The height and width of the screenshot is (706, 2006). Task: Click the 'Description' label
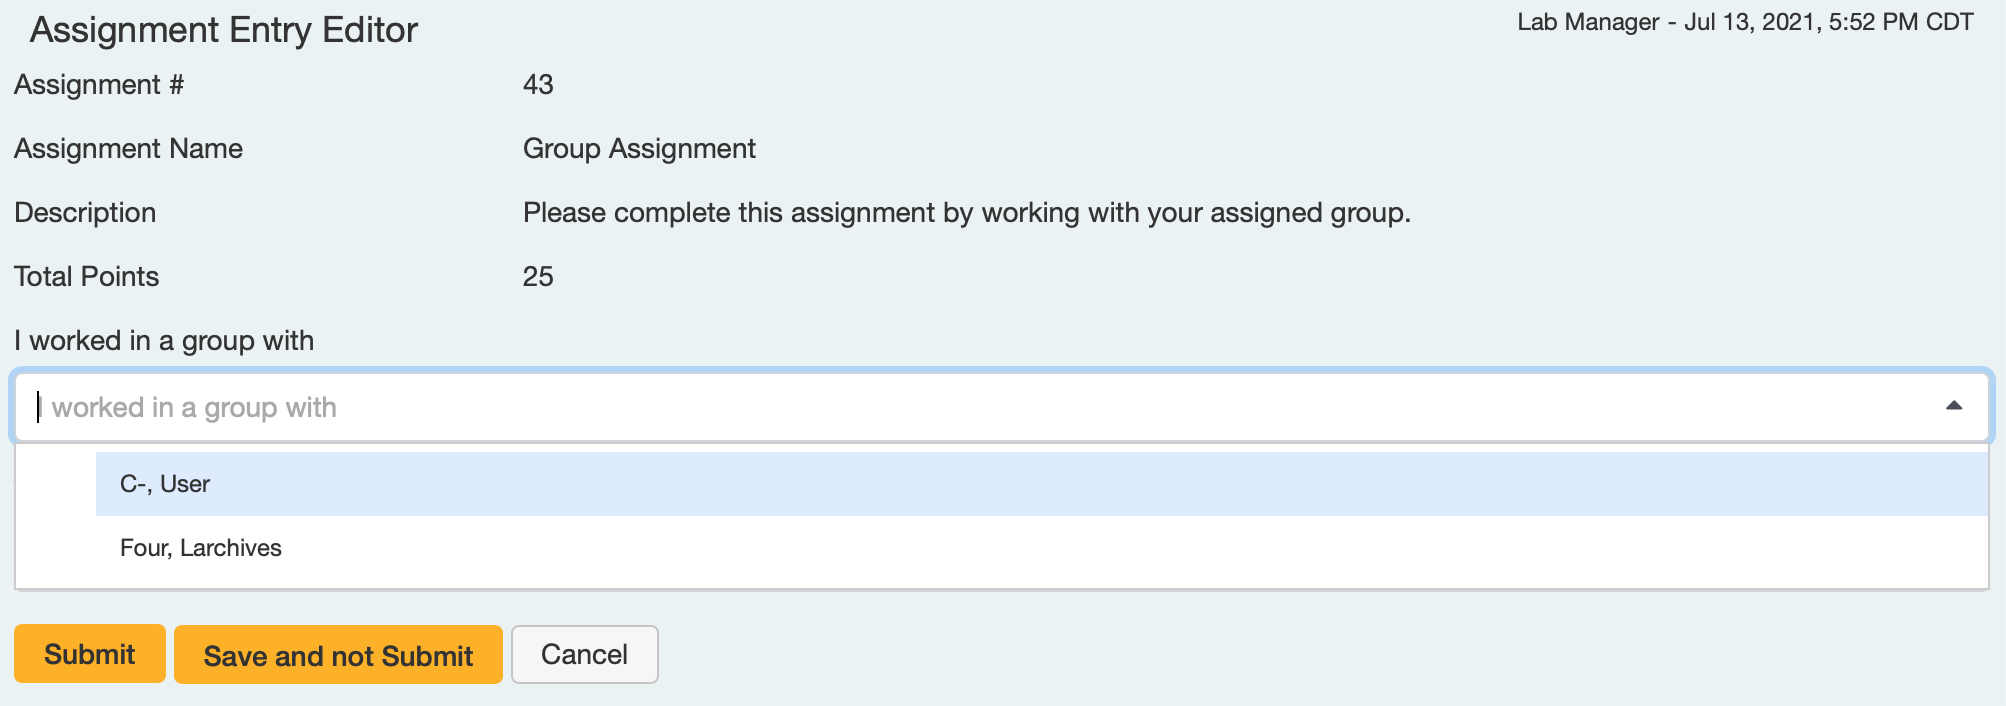coord(85,213)
